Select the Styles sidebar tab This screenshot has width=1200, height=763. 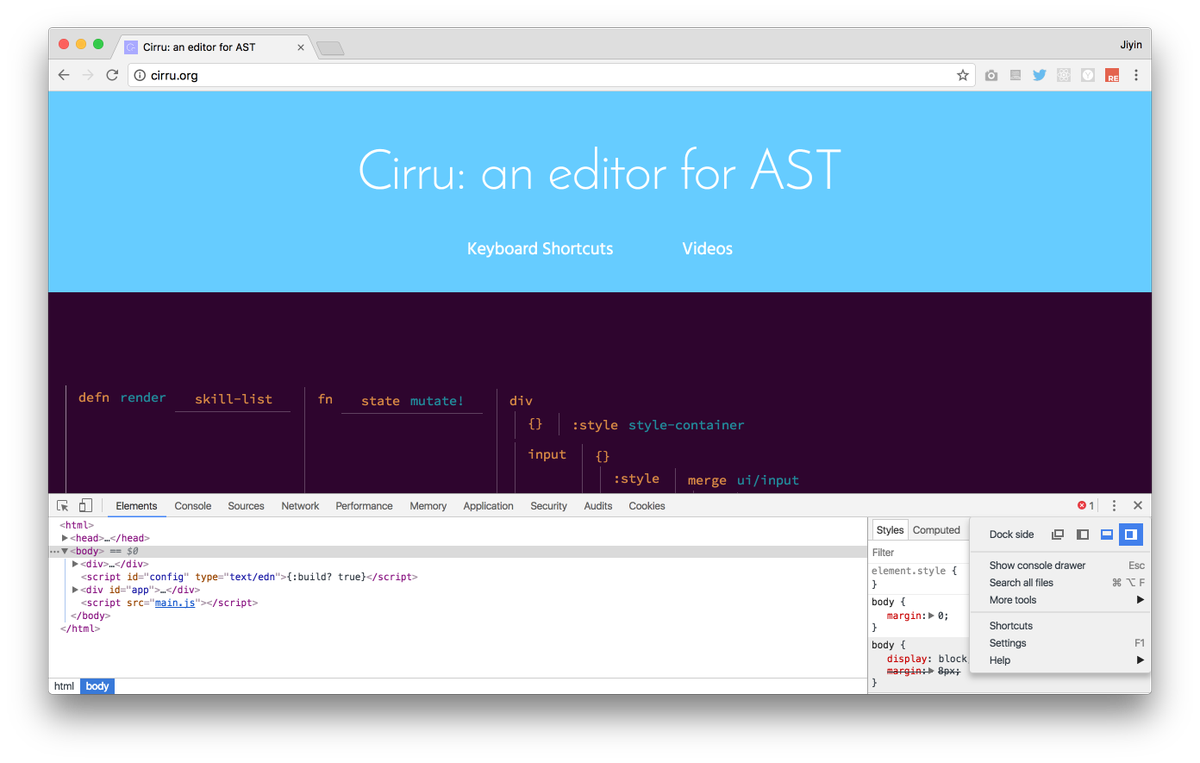click(890, 530)
